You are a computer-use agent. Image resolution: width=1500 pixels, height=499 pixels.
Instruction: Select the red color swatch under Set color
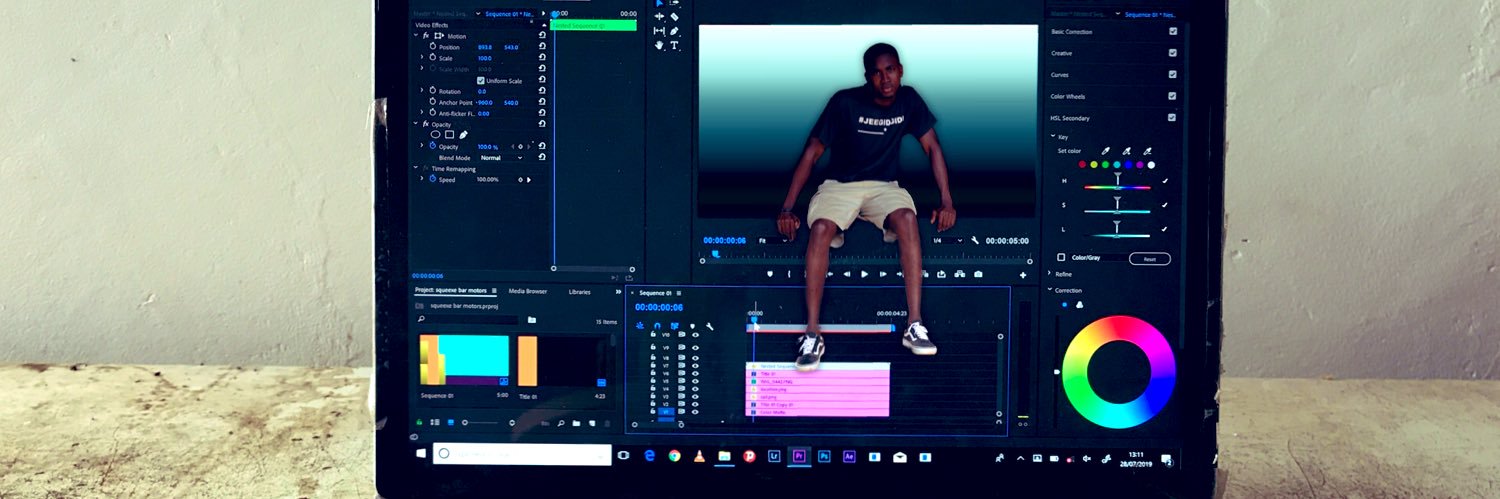[x=1082, y=165]
